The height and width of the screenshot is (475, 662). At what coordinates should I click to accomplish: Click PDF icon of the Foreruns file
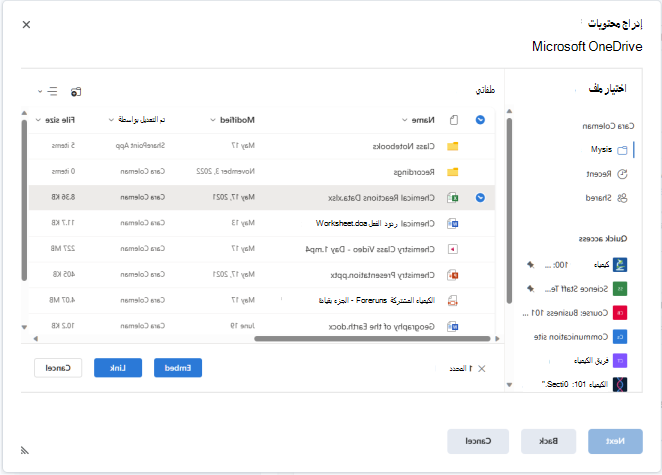tap(453, 301)
